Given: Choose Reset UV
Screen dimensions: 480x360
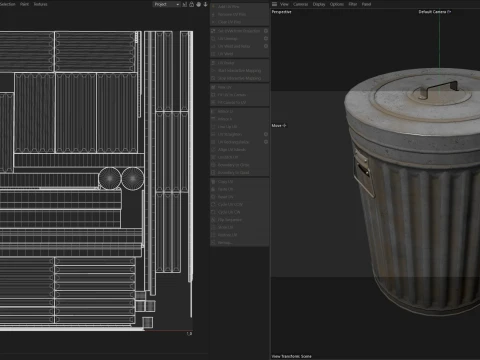Looking at the screenshot, I should [240, 197].
